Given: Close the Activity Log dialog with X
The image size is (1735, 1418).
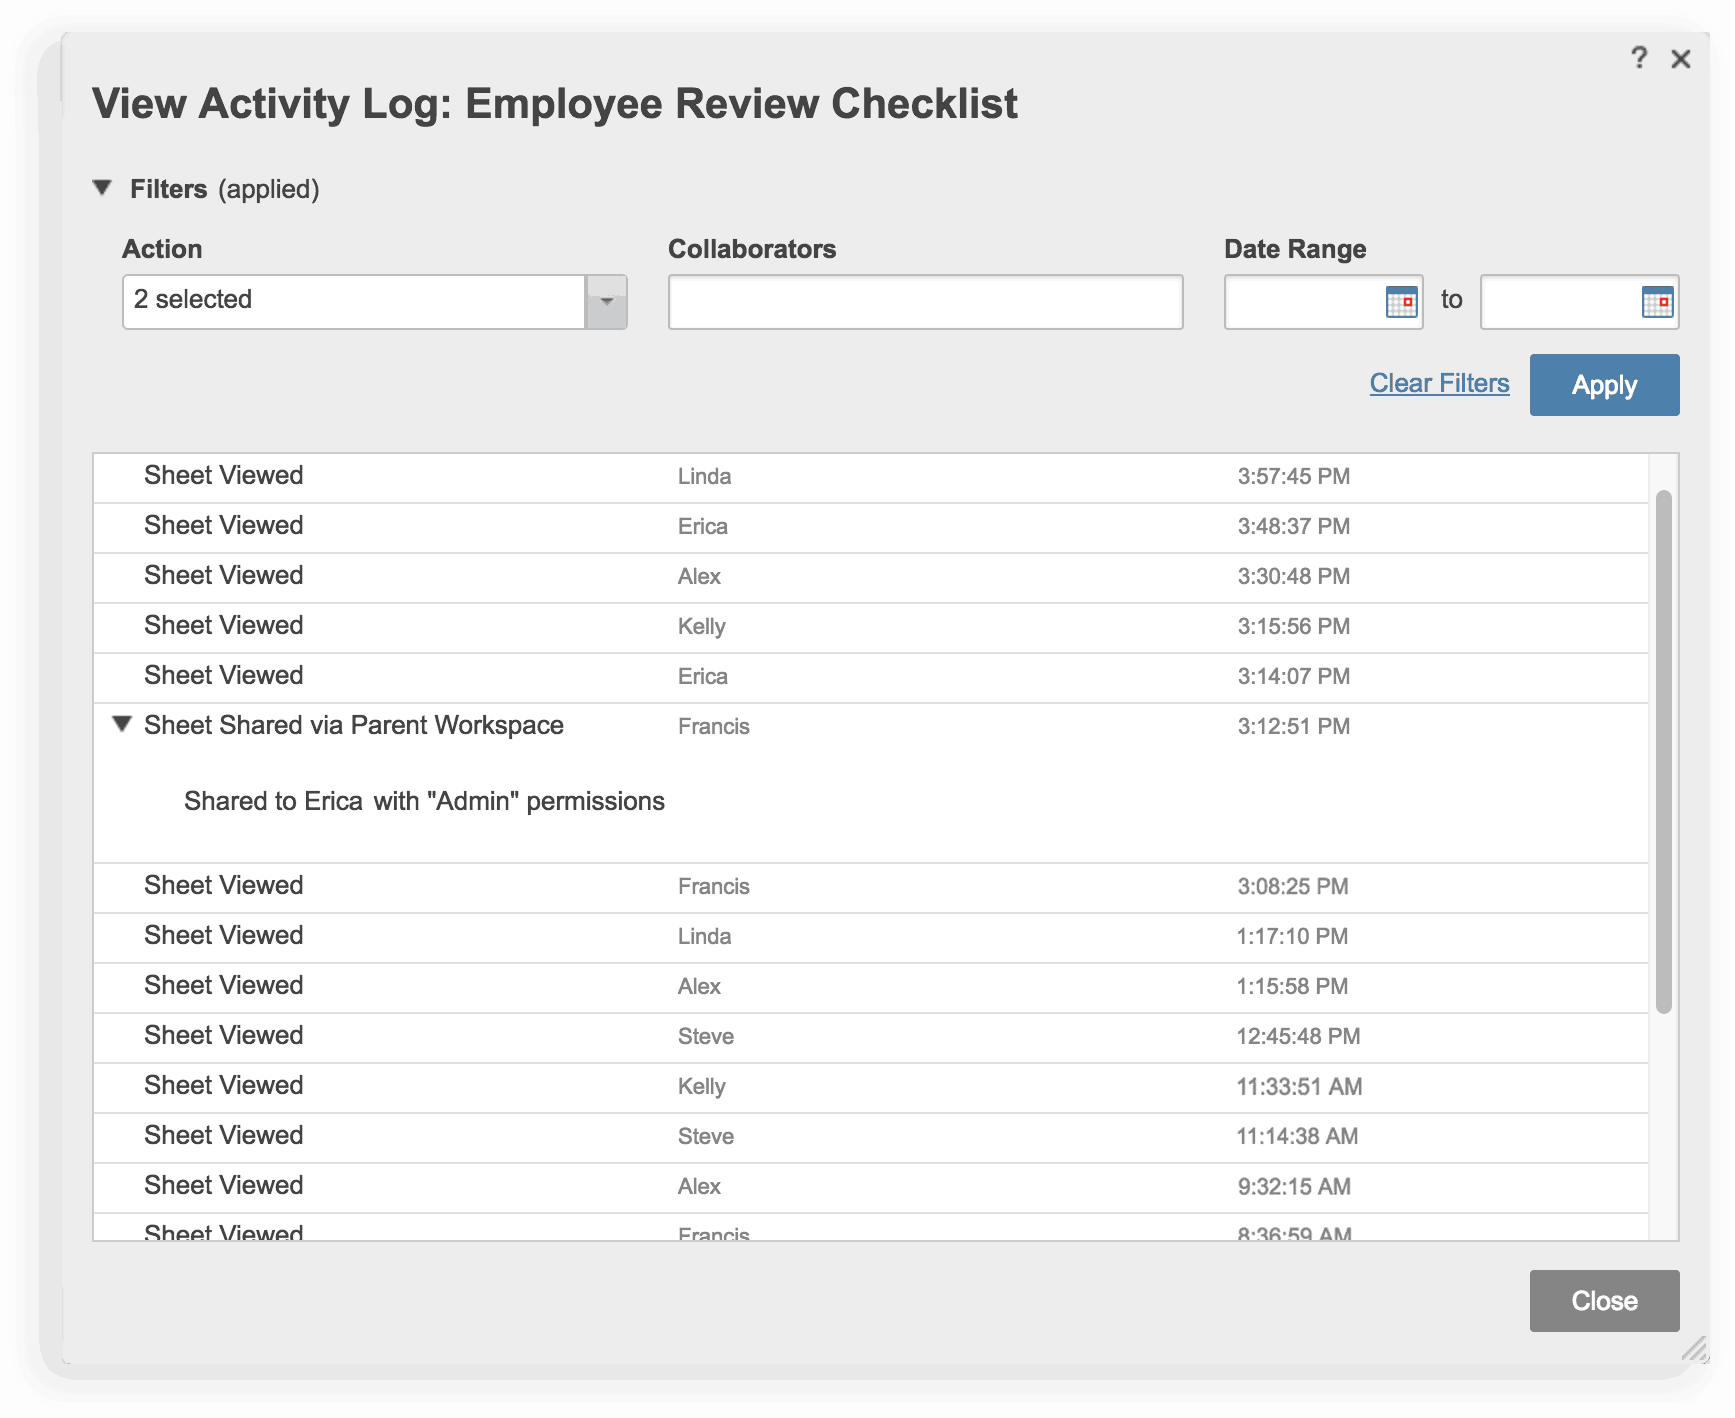Looking at the screenshot, I should pyautogui.click(x=1681, y=60).
